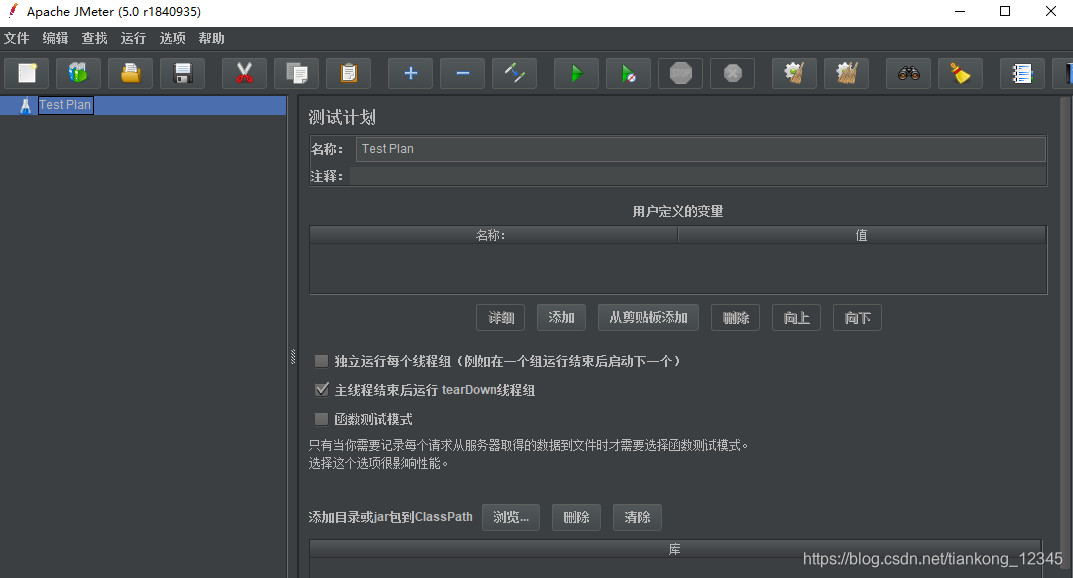This screenshot has width=1073, height=578.
Task: Save test plan with floppy disk icon
Action: click(183, 73)
